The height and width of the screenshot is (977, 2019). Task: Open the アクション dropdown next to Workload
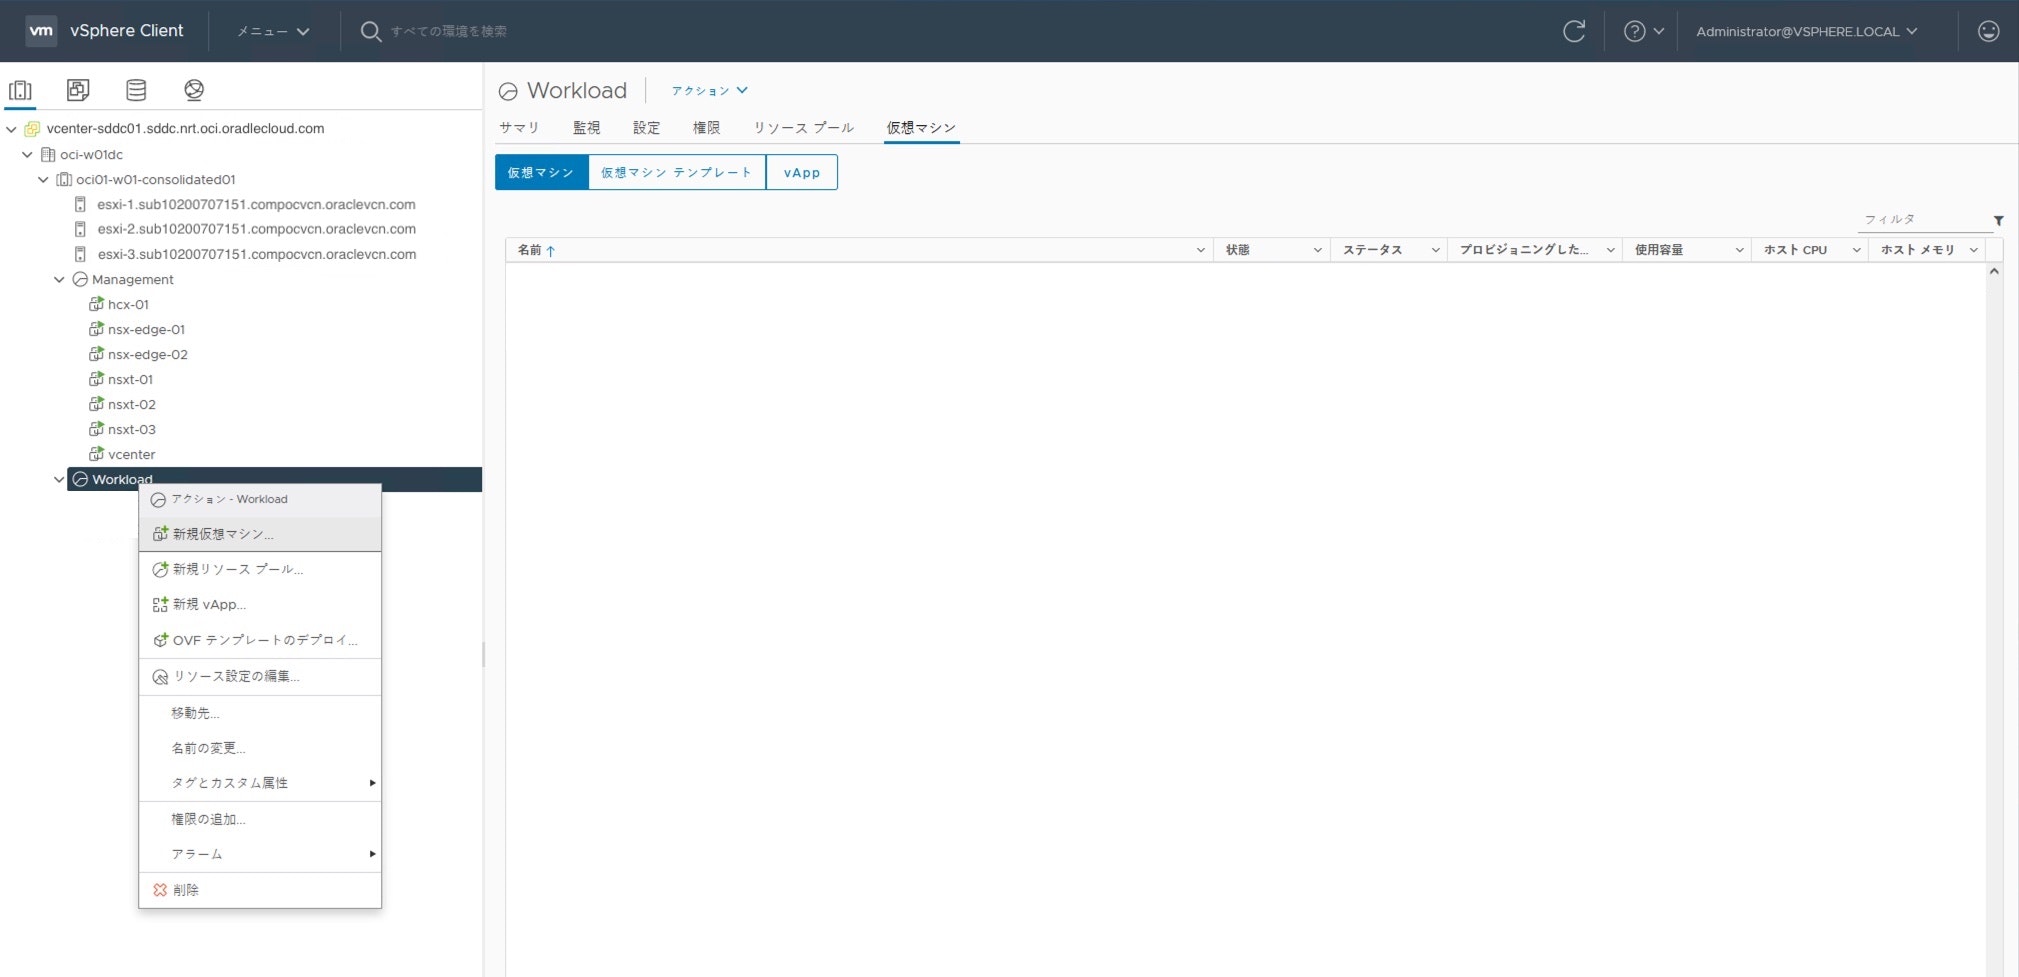[x=709, y=91]
